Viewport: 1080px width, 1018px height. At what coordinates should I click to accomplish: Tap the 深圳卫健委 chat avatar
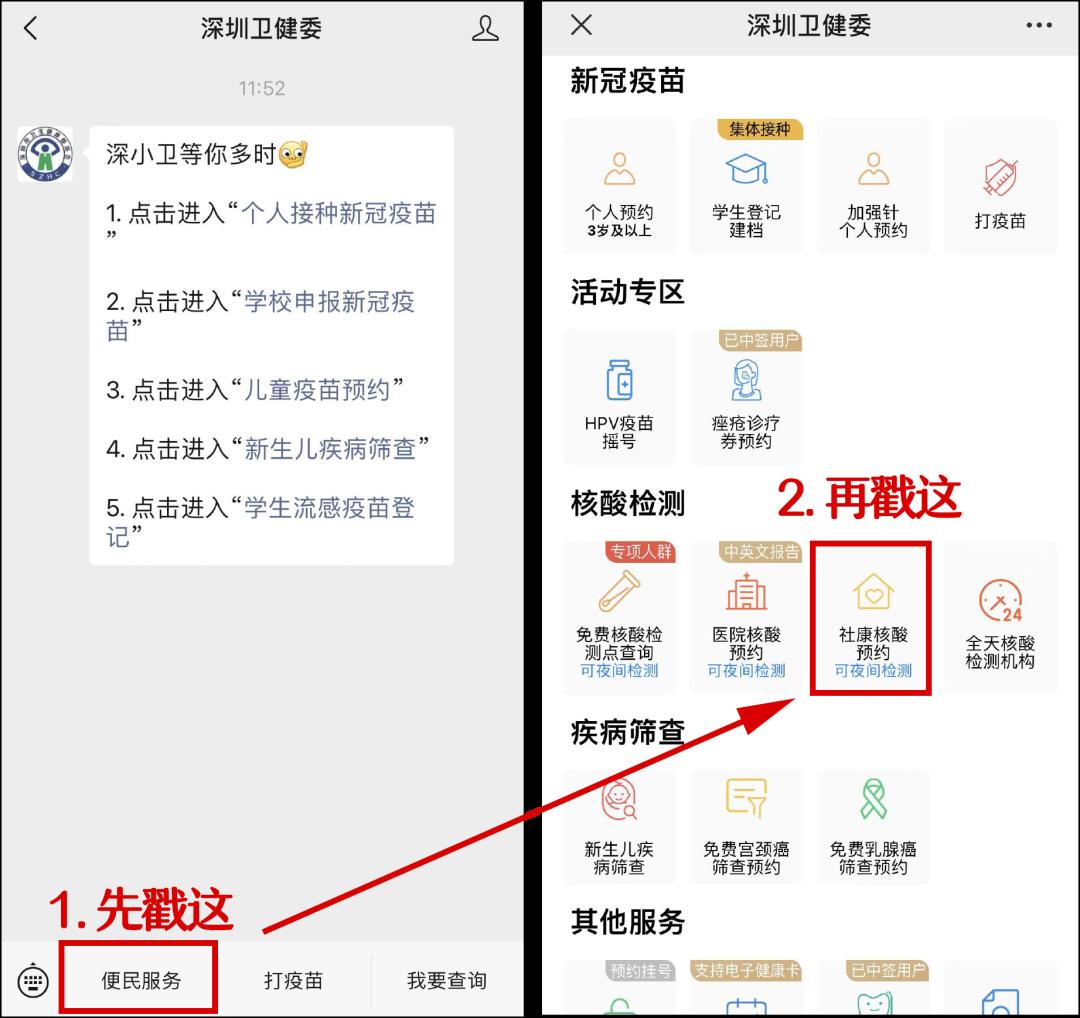click(x=45, y=154)
